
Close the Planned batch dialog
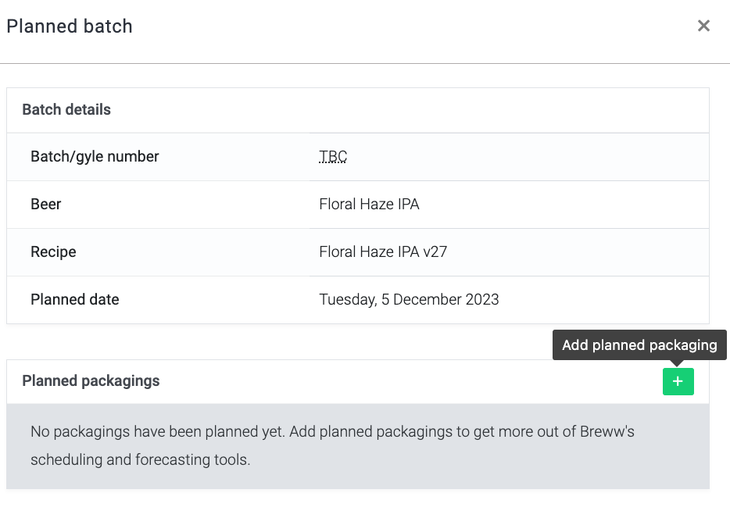point(704,26)
